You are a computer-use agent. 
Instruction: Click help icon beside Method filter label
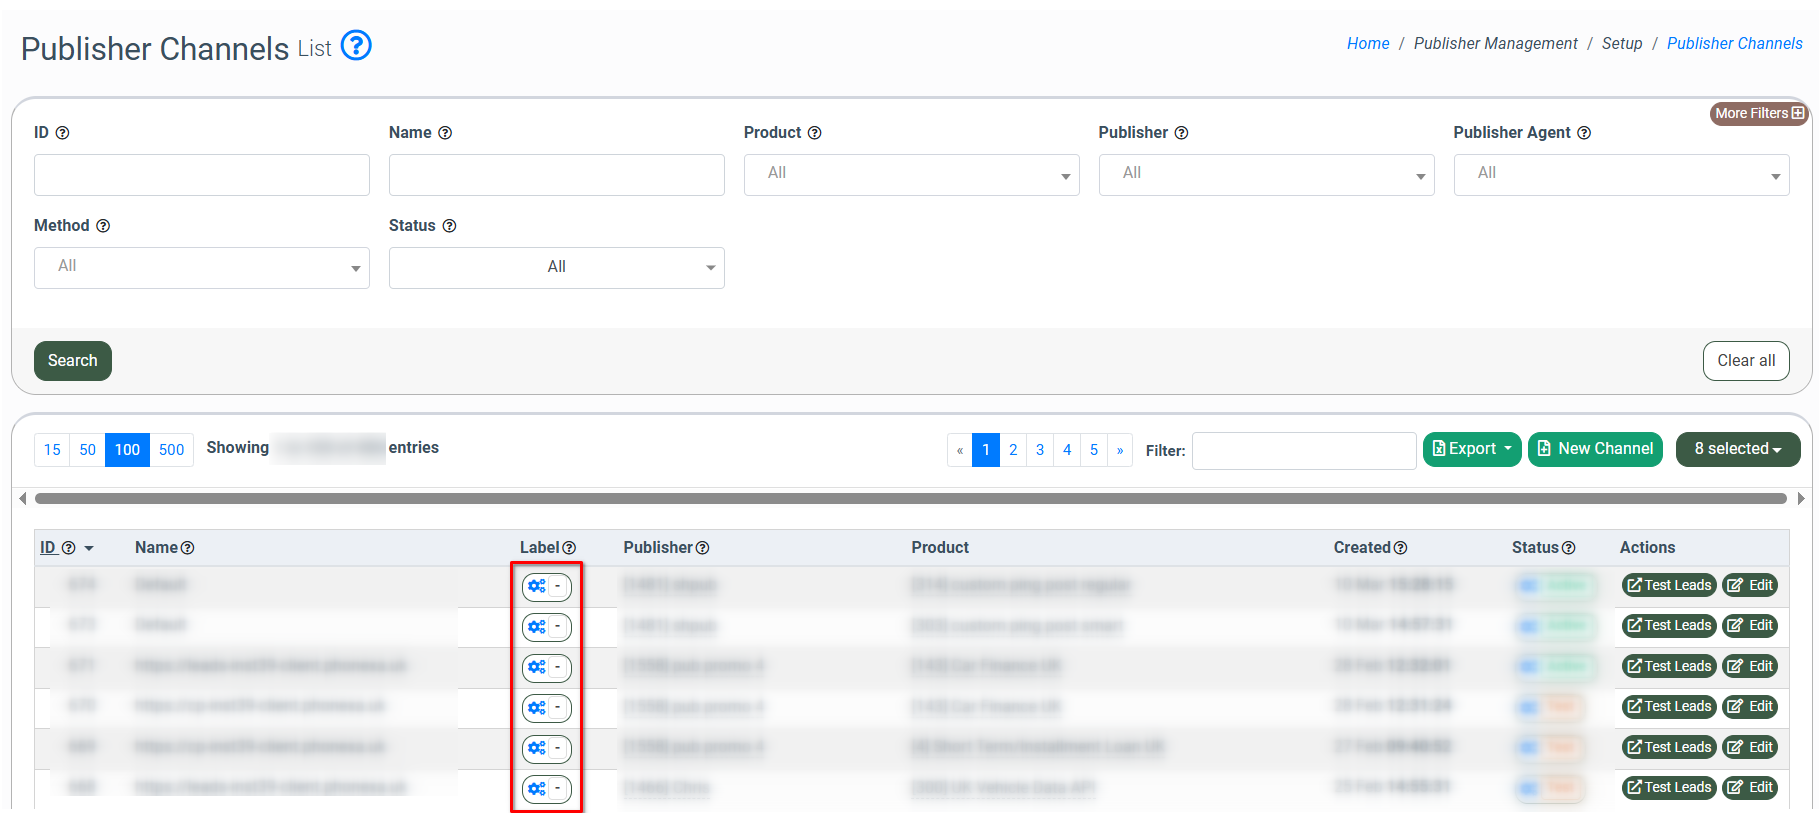103,226
